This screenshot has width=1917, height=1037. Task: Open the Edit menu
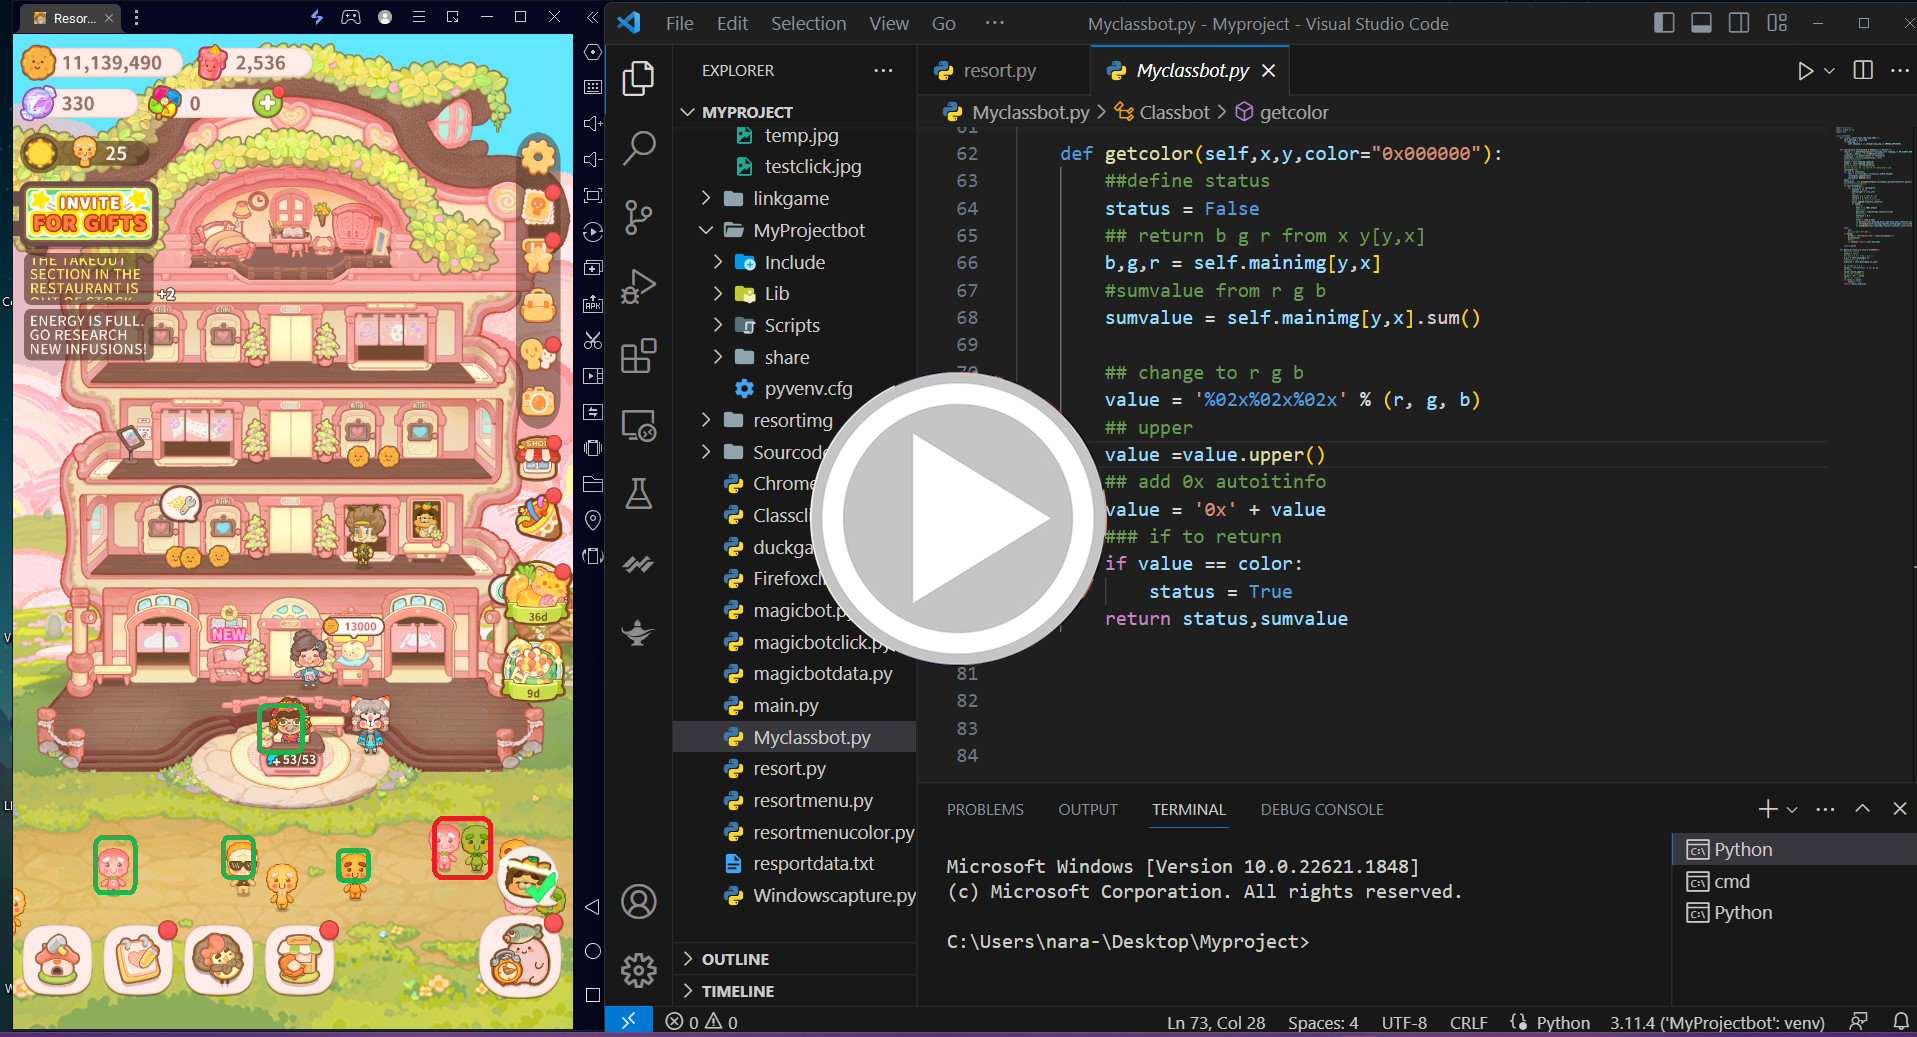point(732,23)
